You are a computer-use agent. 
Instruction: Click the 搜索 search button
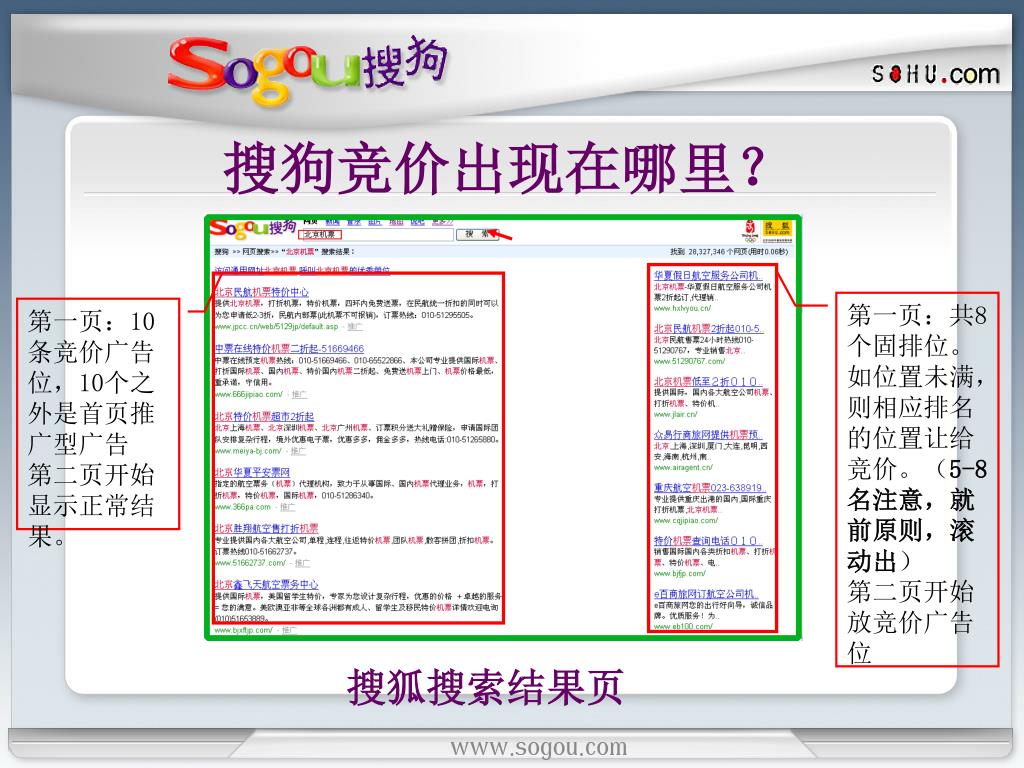478,234
